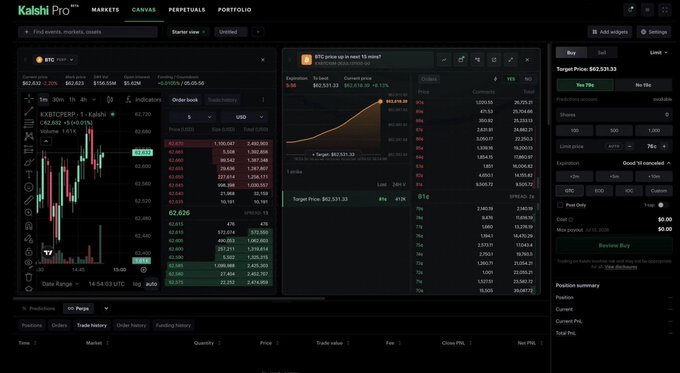Viewport: 680px width, 373px height.
Task: Click the horizontal scrollbar under the widgets
Action: click(169, 298)
